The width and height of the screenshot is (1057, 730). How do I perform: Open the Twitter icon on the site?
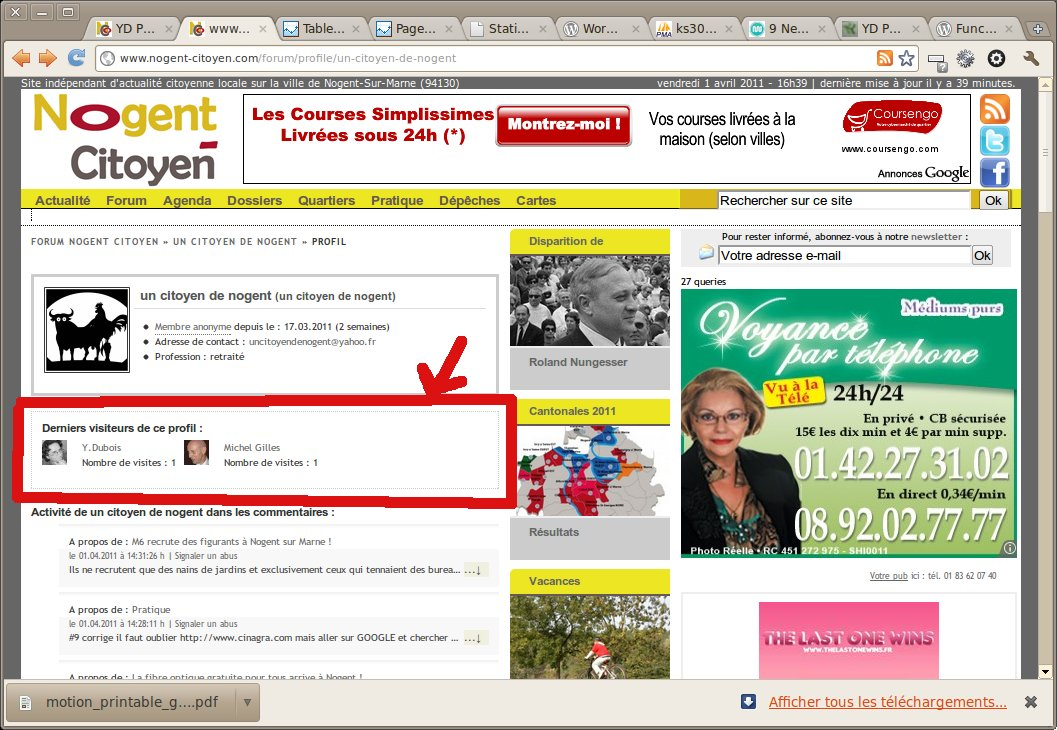[994, 141]
